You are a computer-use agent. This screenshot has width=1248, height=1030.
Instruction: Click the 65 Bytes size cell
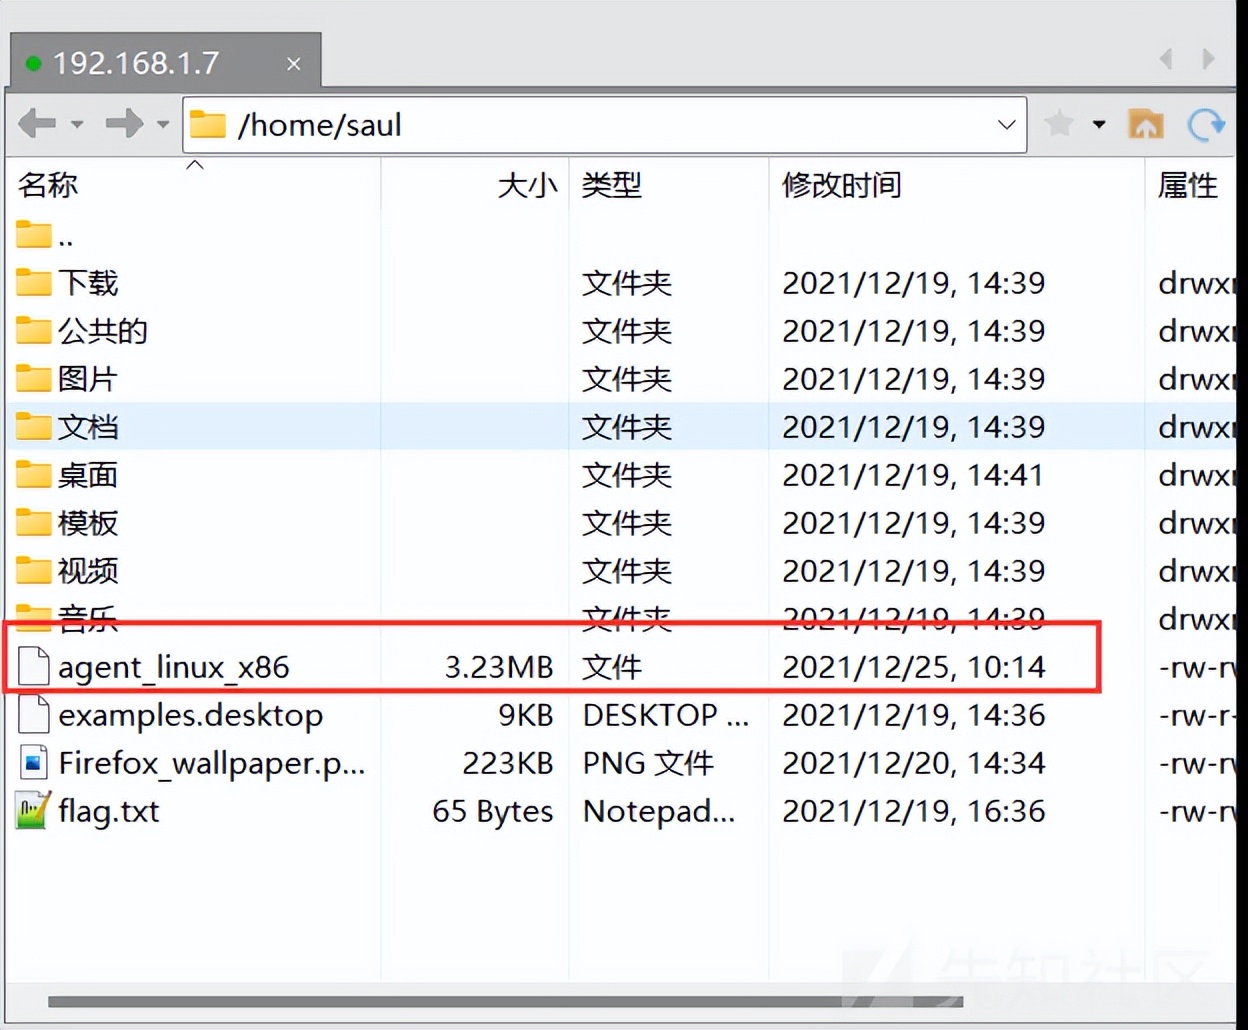[493, 811]
